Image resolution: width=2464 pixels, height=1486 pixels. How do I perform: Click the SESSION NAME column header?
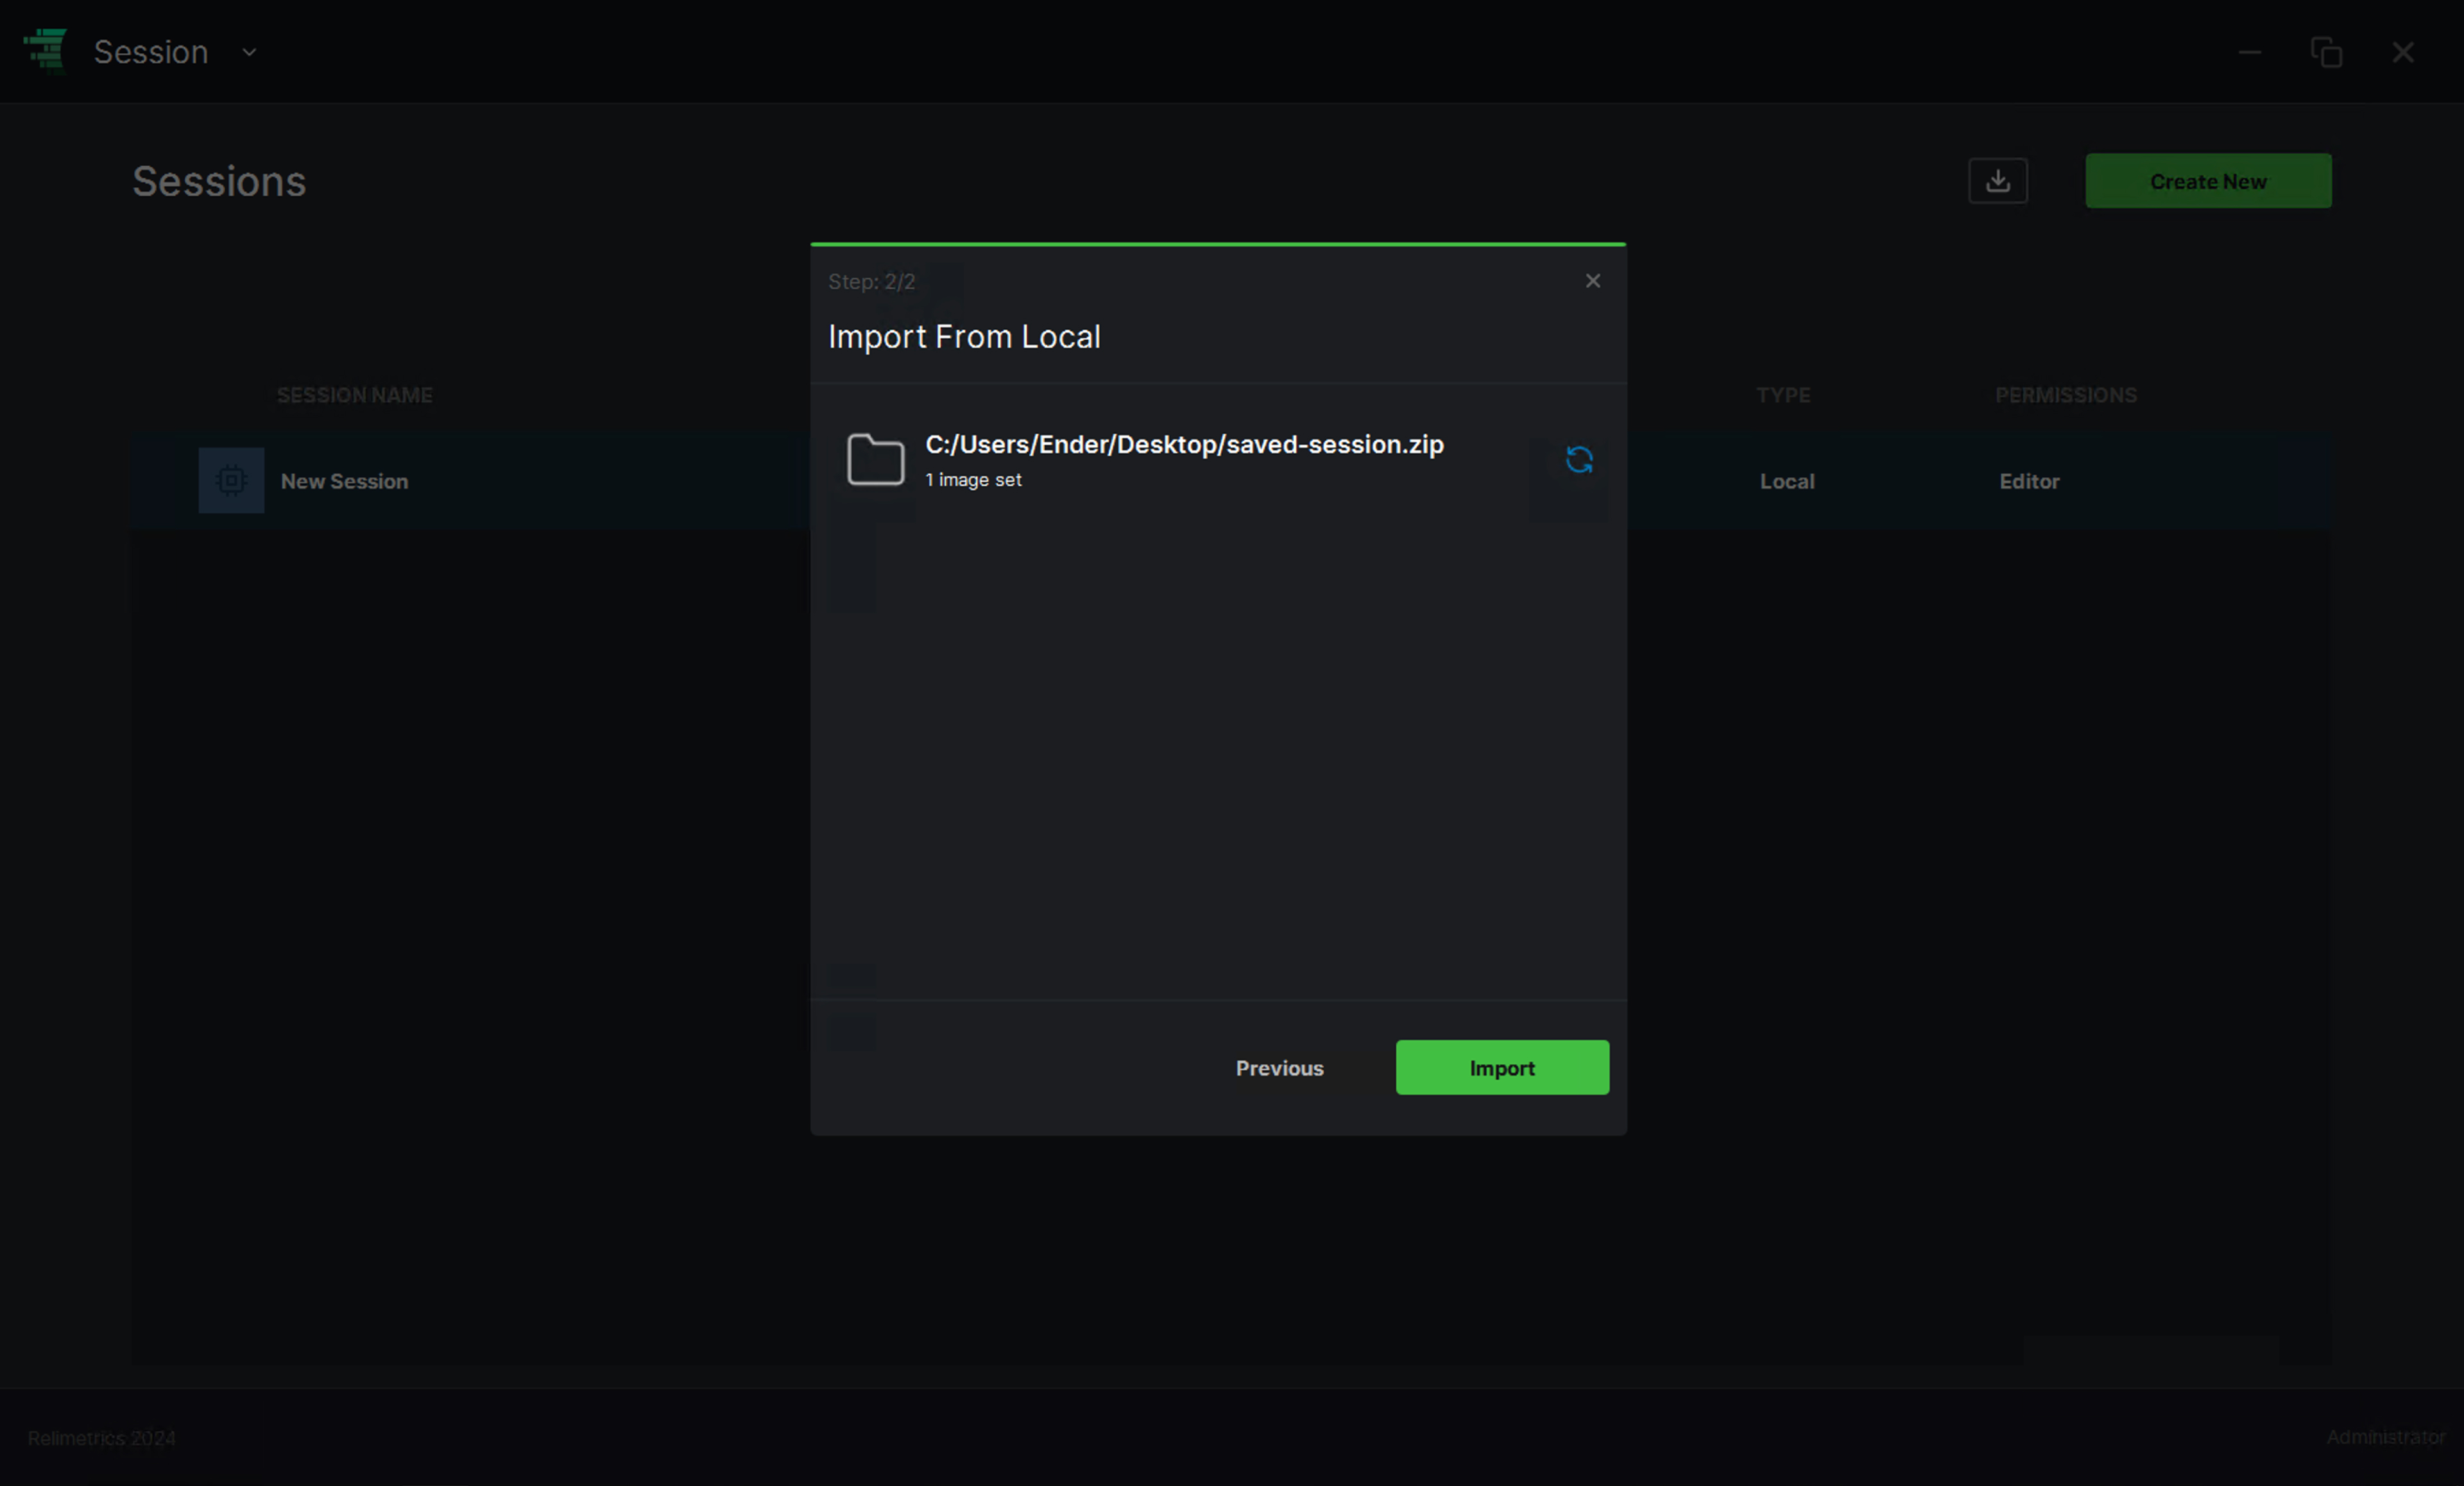[355, 395]
